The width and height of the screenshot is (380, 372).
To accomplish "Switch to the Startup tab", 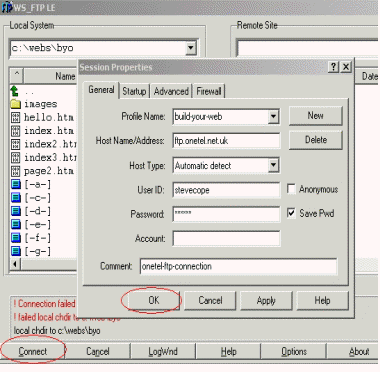I will click(134, 91).
